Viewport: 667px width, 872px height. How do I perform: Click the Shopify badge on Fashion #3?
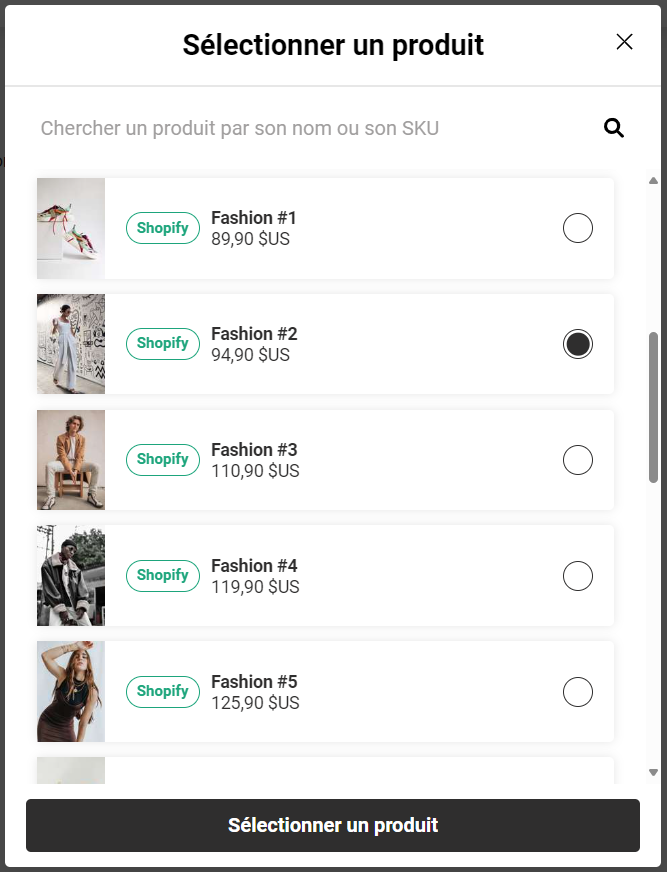(x=162, y=459)
